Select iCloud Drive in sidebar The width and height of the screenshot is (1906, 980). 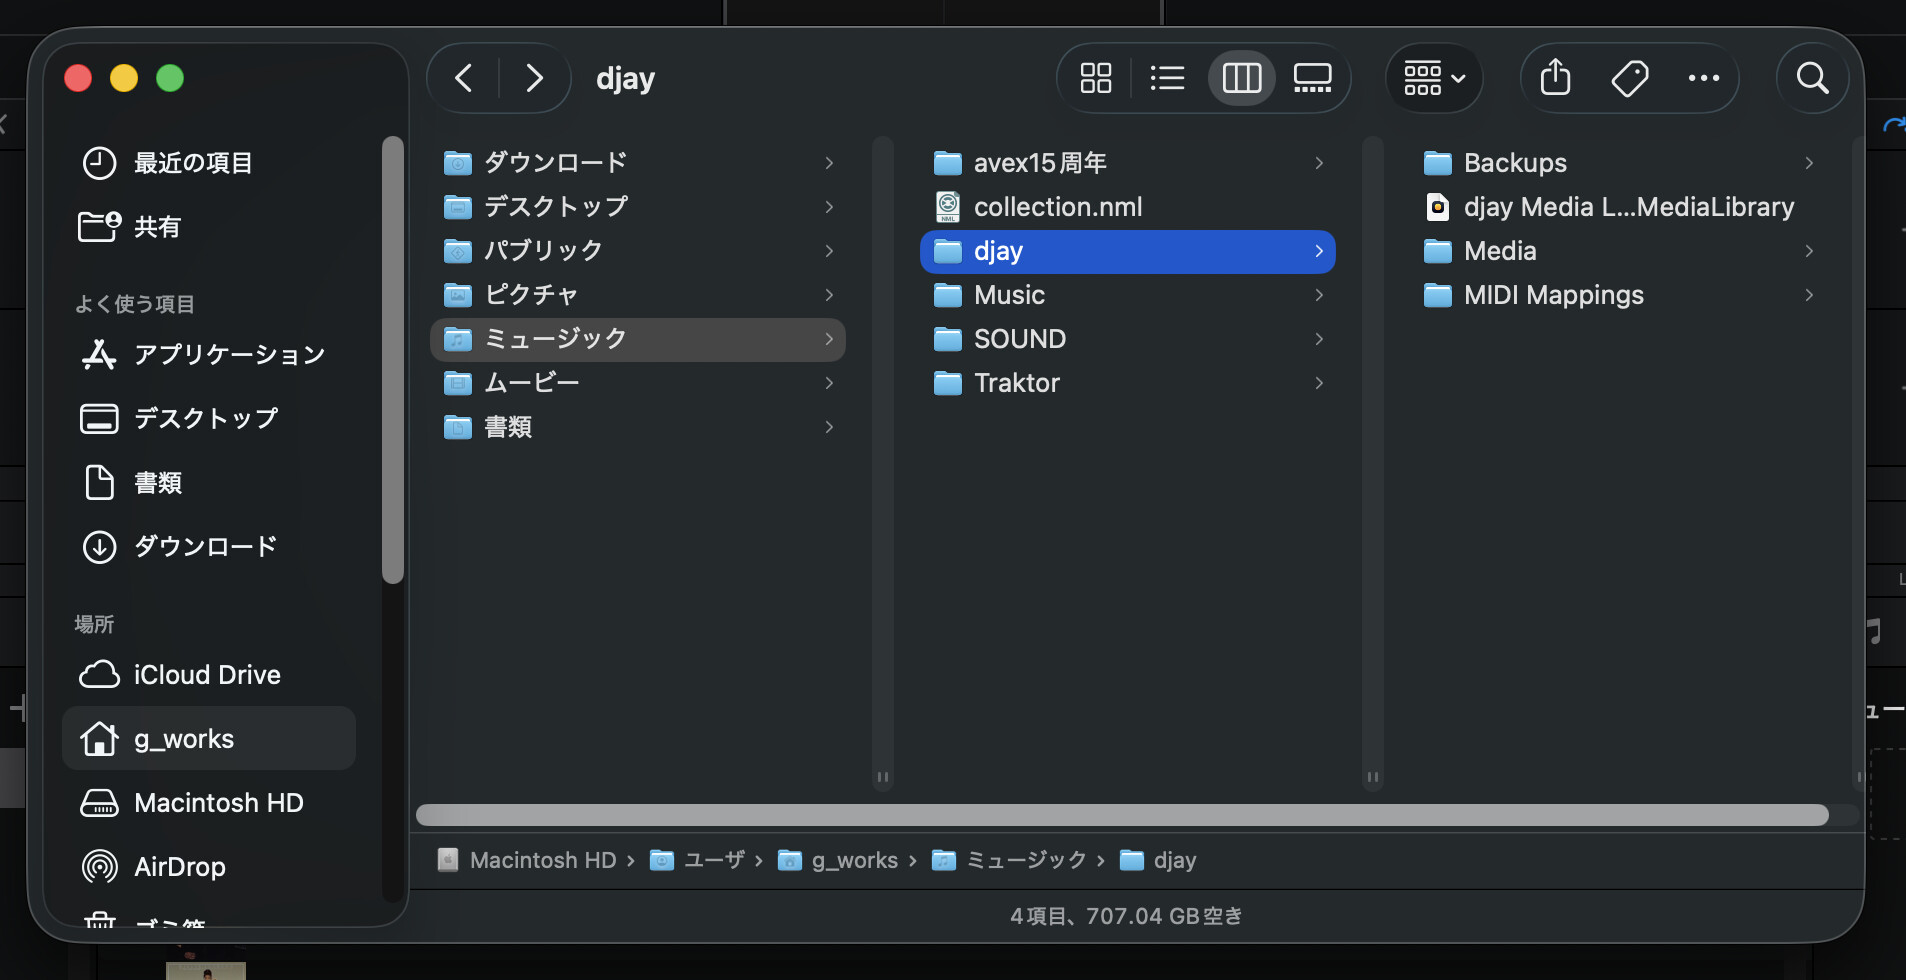(x=206, y=674)
